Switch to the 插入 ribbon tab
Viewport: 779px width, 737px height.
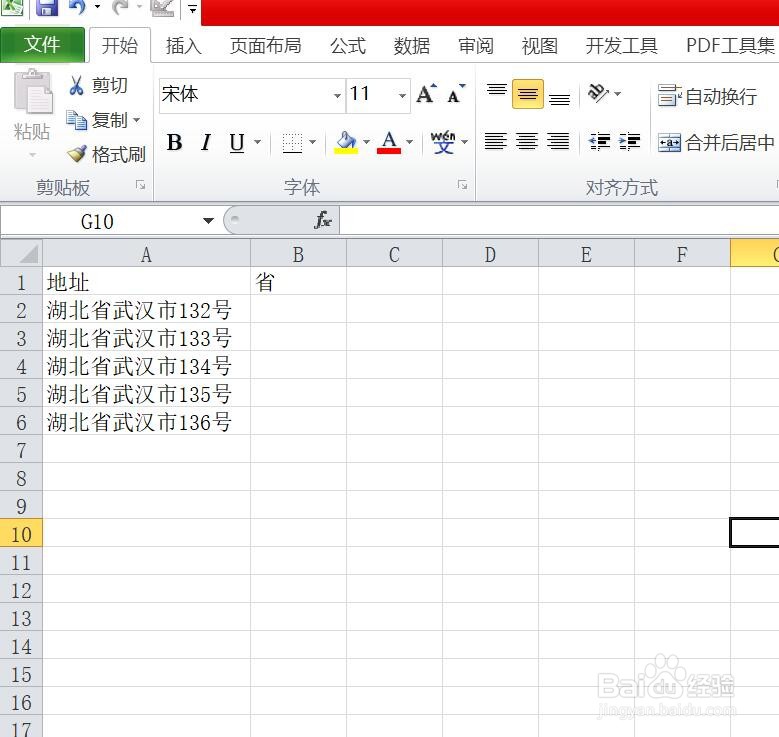(x=183, y=46)
